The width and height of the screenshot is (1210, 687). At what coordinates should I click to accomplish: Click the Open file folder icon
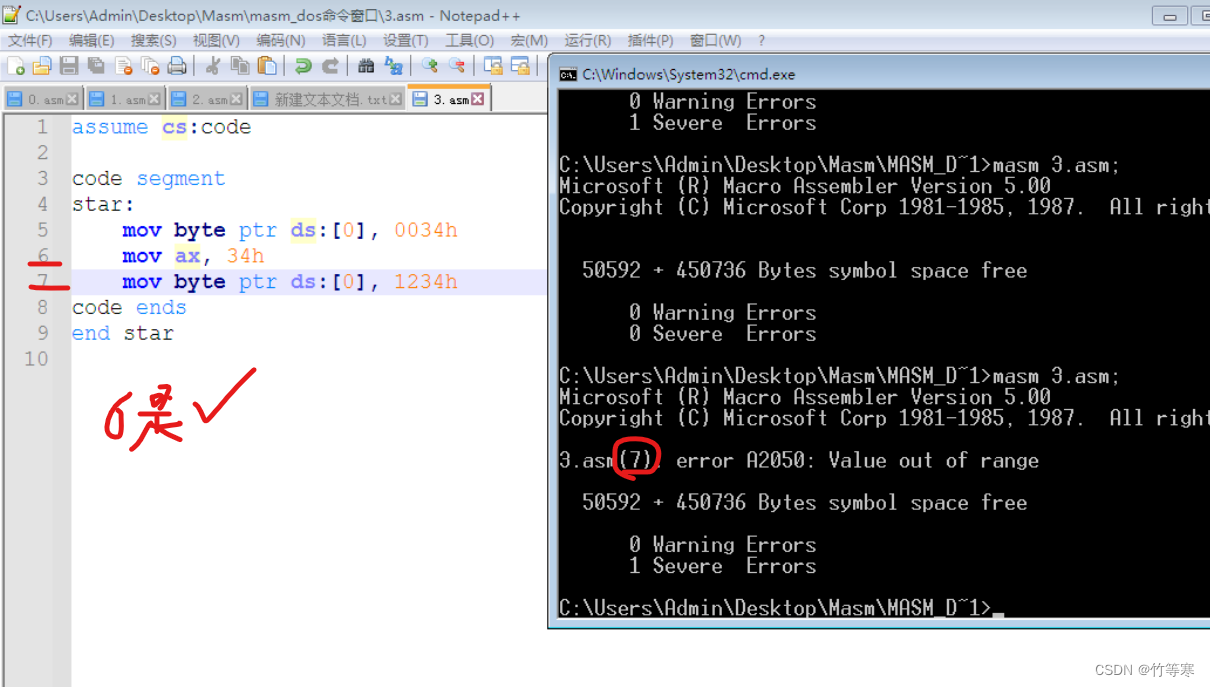42,66
